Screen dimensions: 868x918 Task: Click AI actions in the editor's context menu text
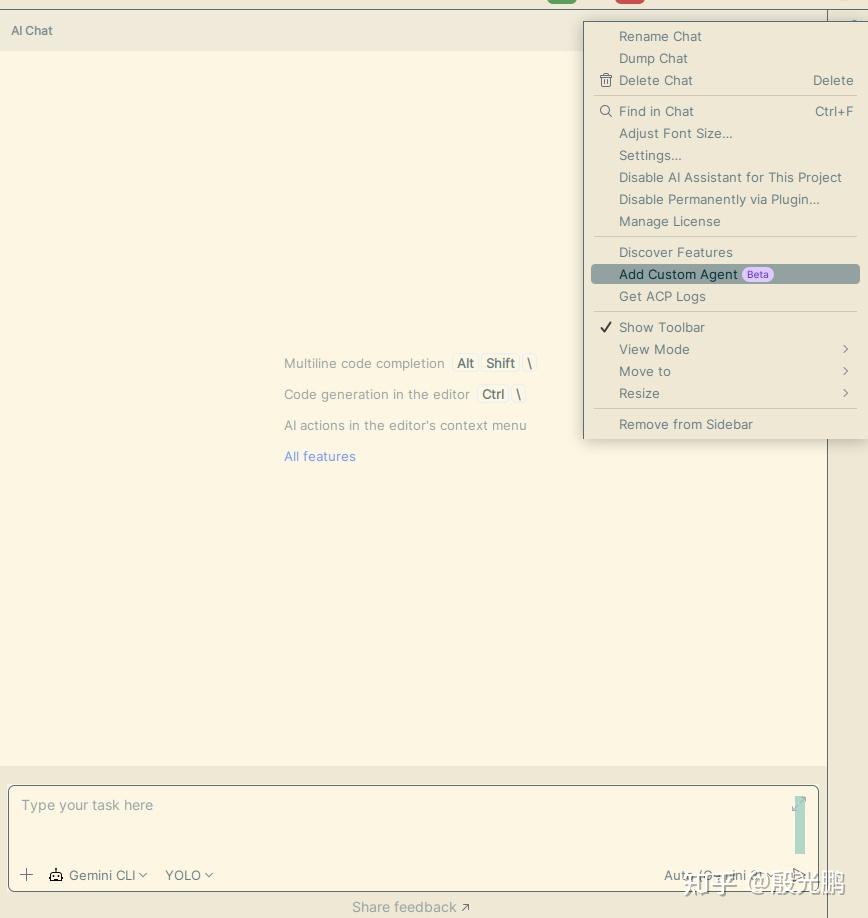(405, 425)
